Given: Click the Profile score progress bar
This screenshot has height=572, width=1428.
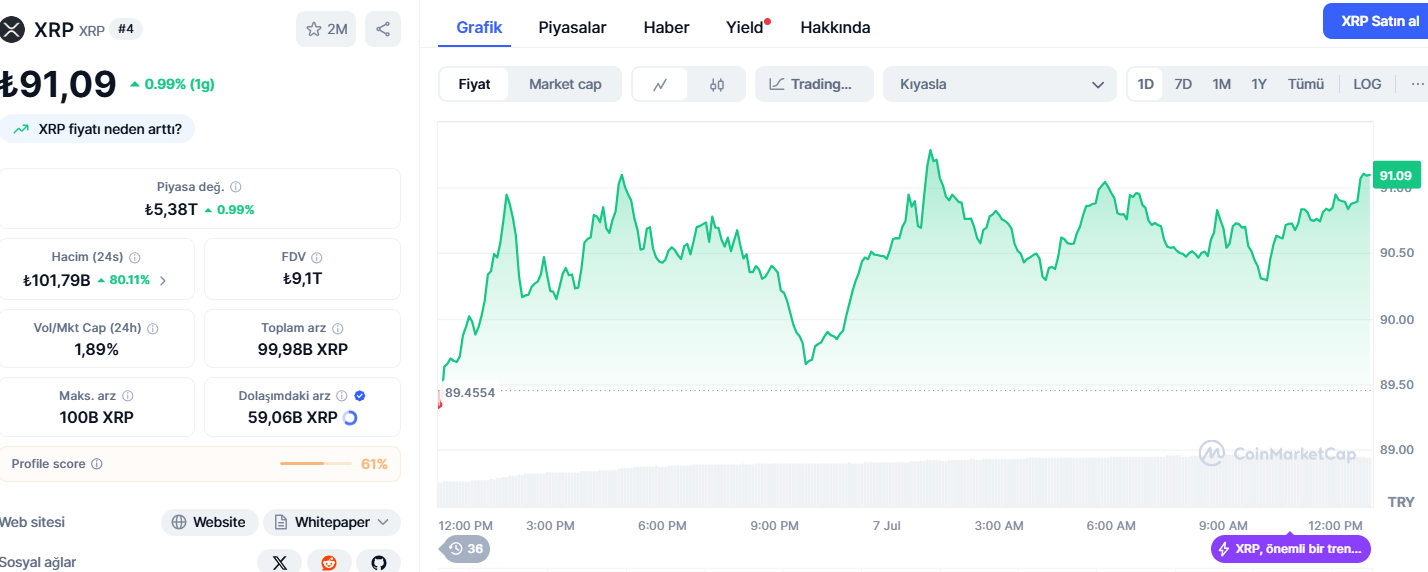Looking at the screenshot, I should 316,464.
